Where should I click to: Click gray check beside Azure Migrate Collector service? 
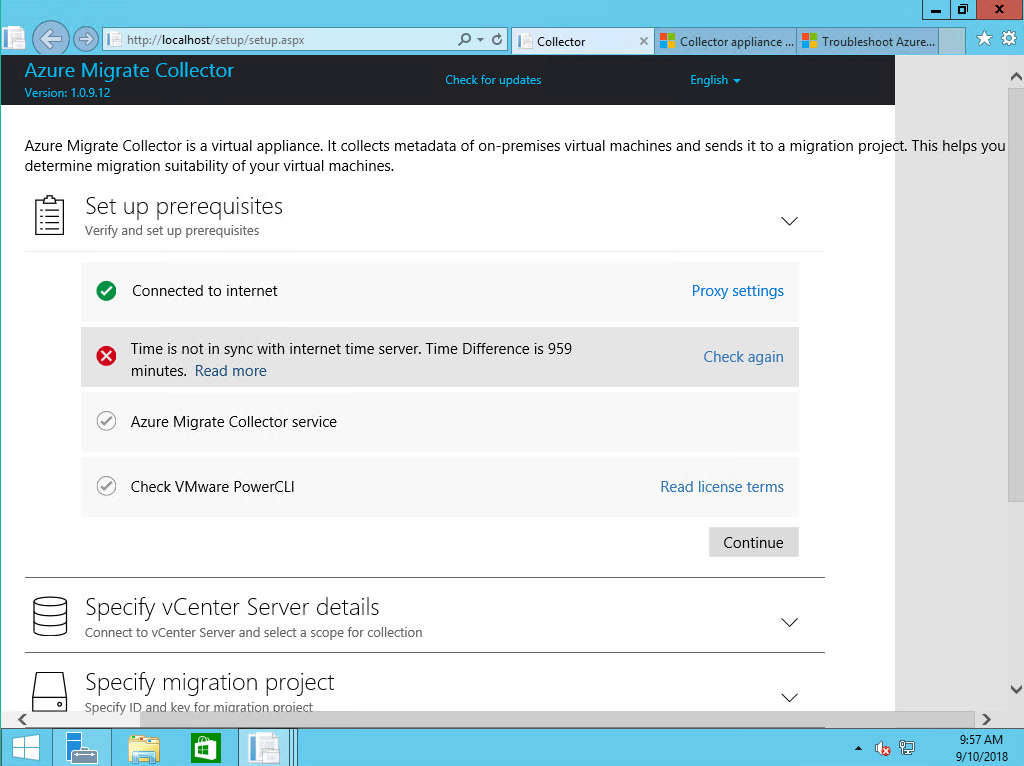tap(106, 421)
